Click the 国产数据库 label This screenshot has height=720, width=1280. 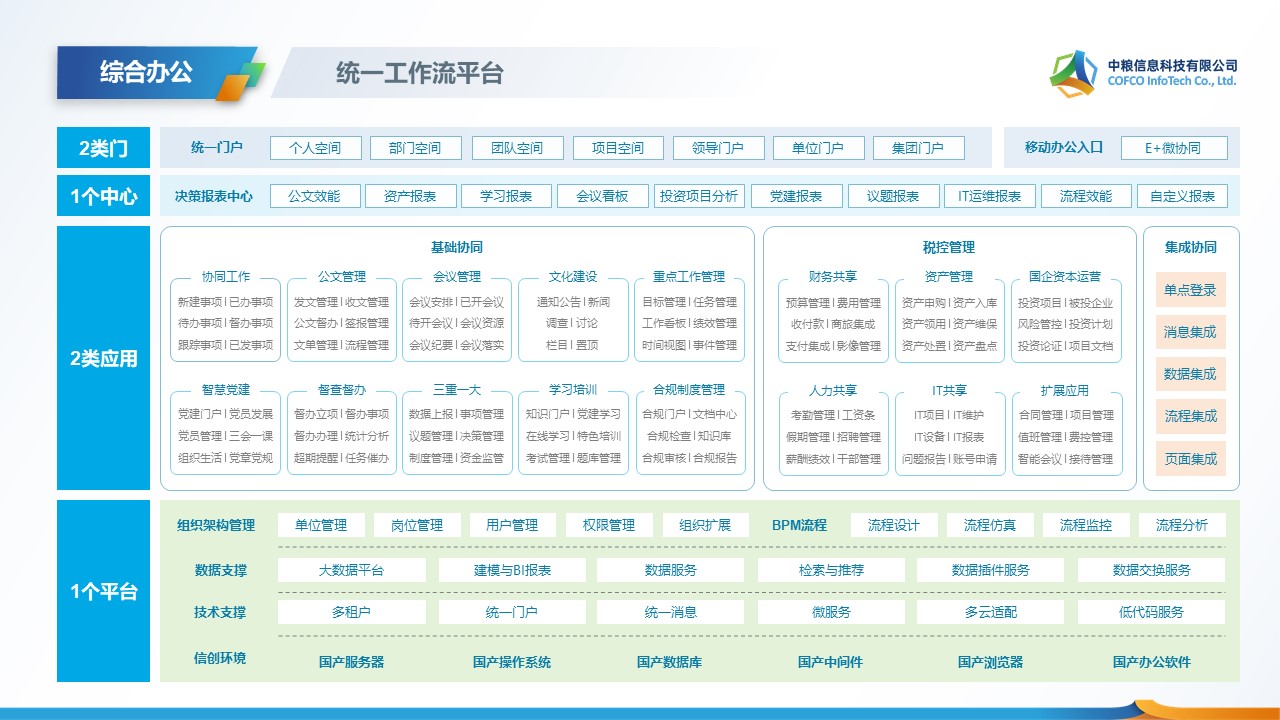coord(669,662)
